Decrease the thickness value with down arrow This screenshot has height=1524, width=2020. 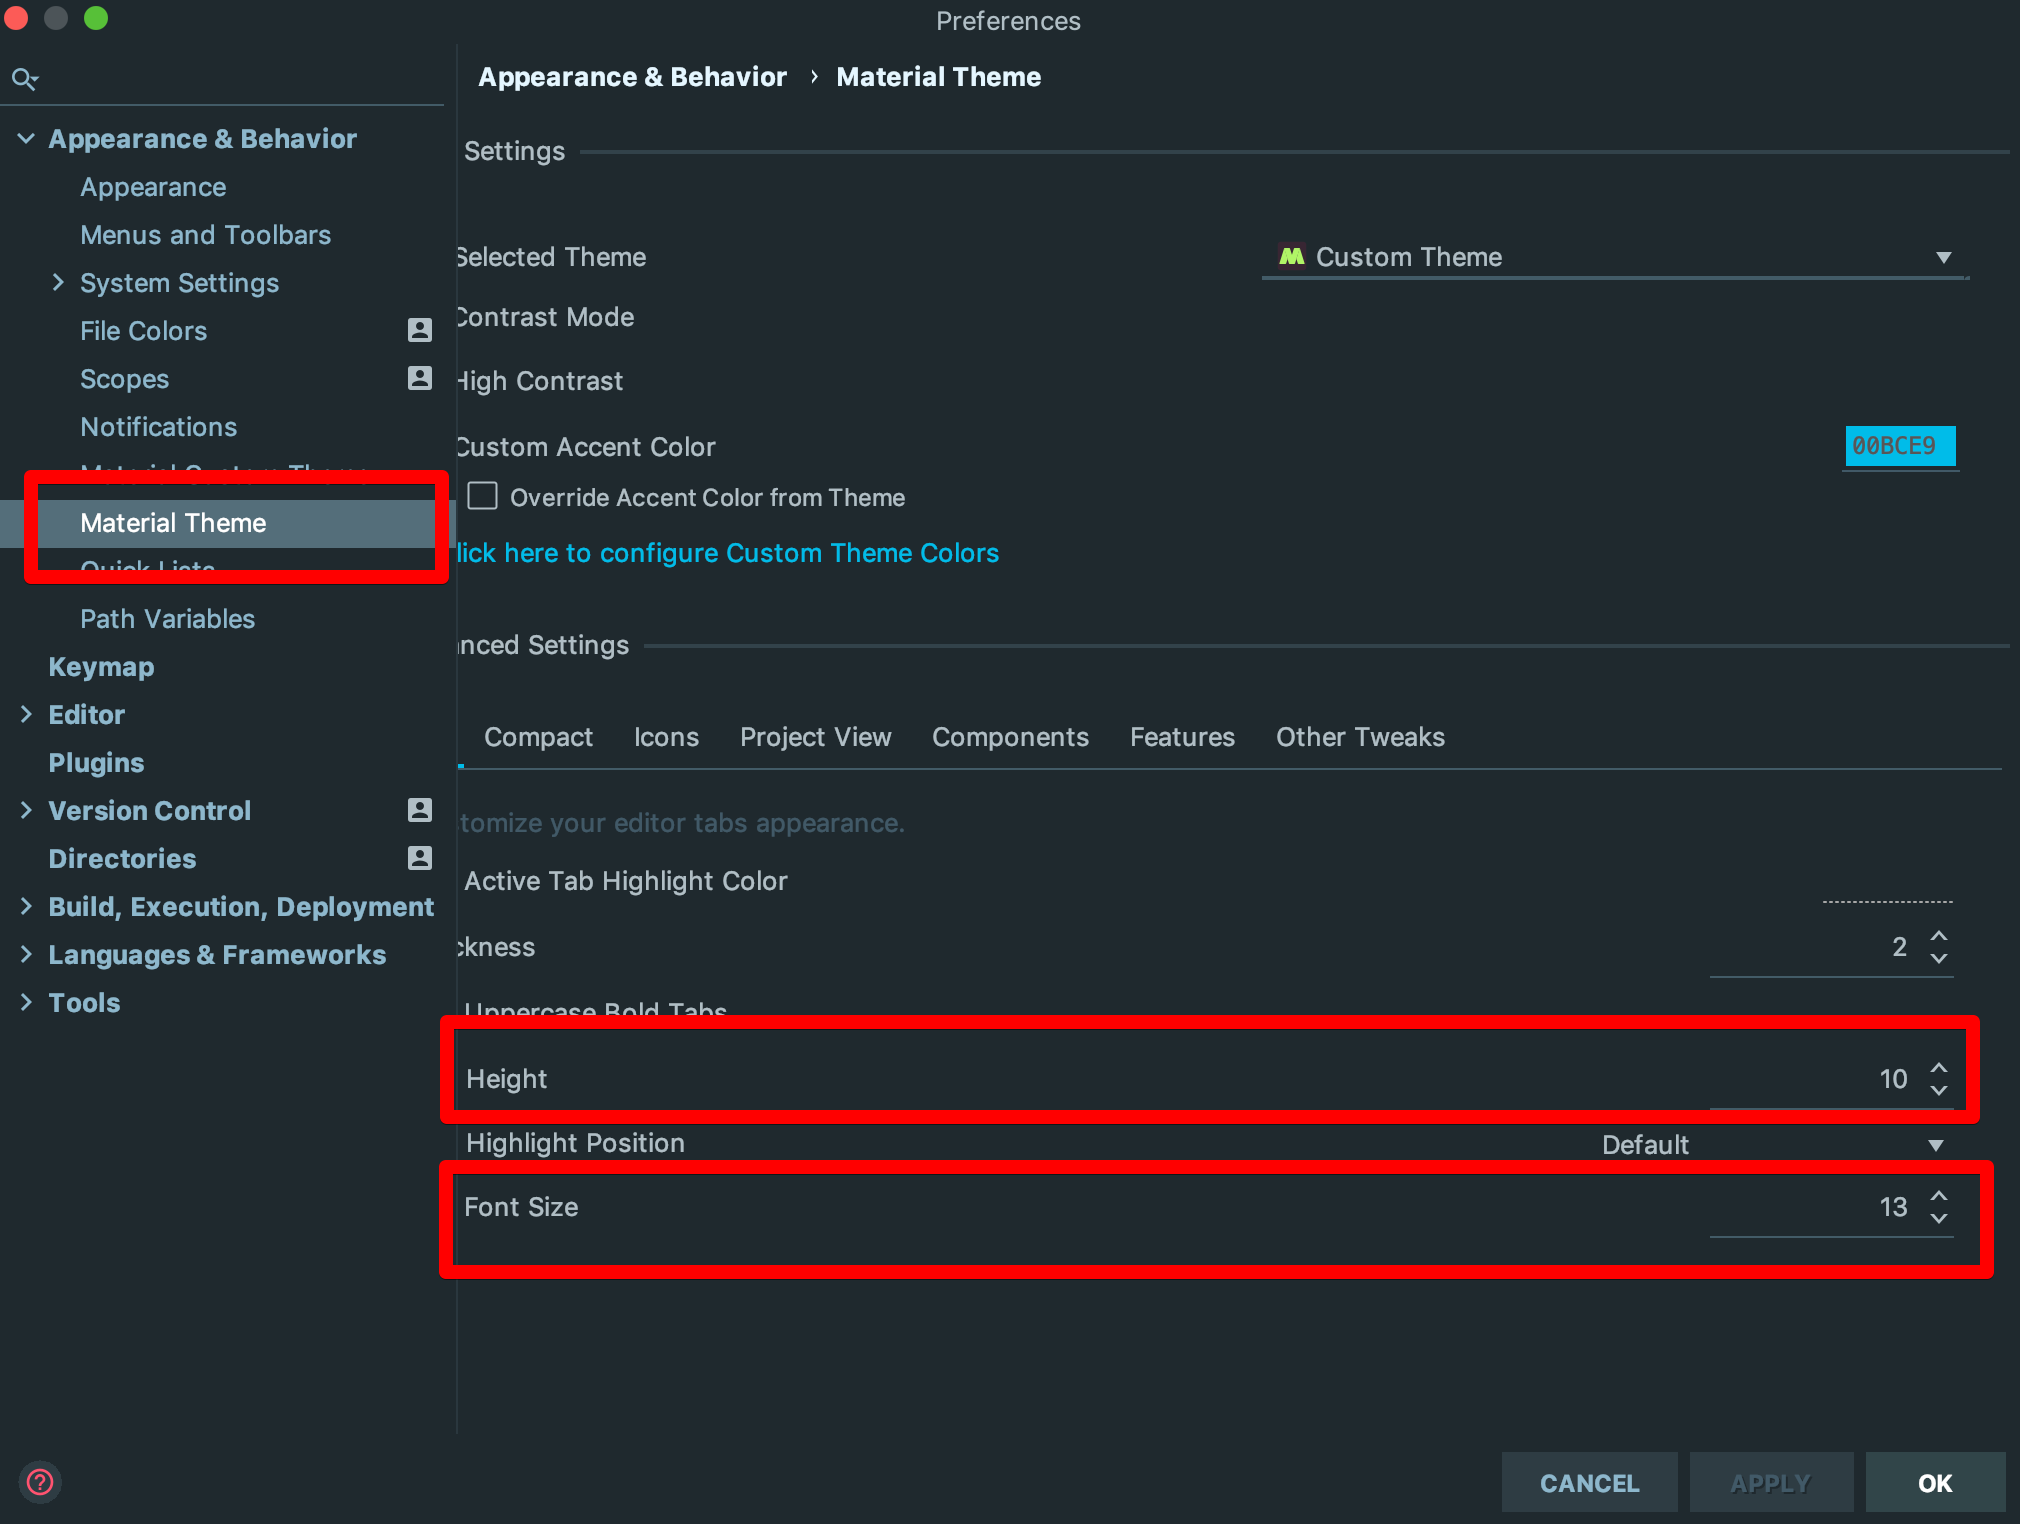[x=1939, y=958]
